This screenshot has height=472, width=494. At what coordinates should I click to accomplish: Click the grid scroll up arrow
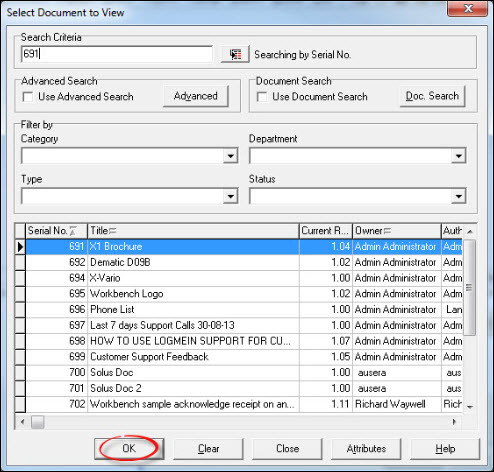pyautogui.click(x=470, y=231)
